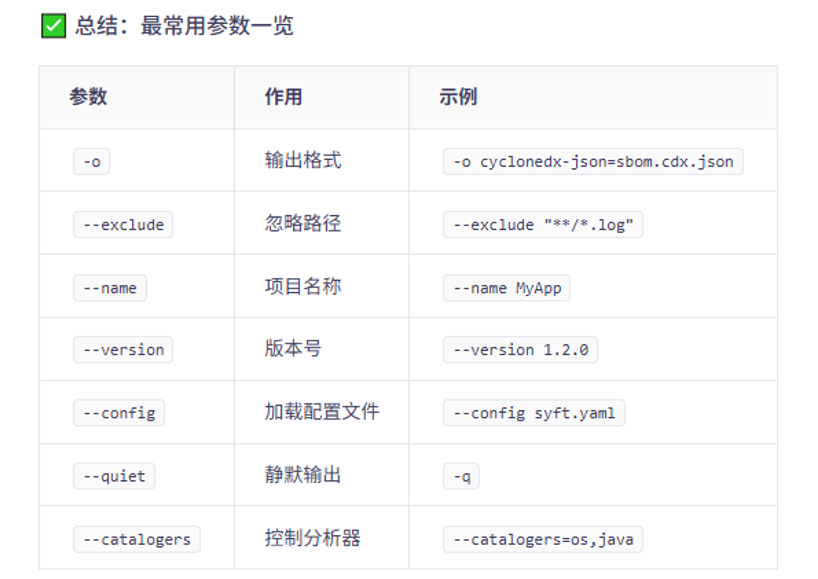Screen dimensions: 818x579
Task: Click the cyclonedx-json=sbom.cdx.json example code
Action: click(x=593, y=162)
